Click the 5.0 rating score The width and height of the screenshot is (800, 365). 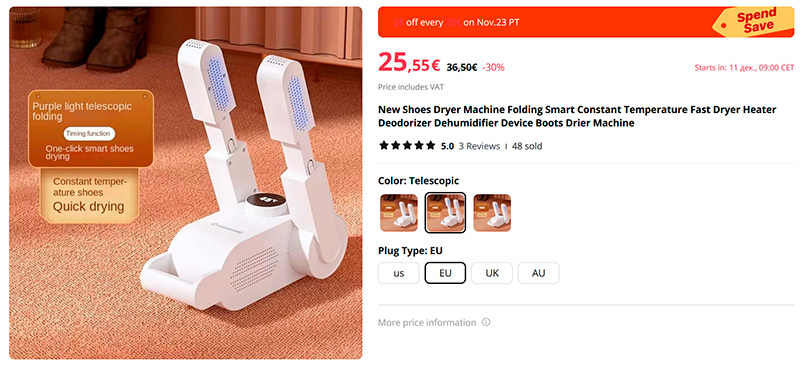coord(447,146)
